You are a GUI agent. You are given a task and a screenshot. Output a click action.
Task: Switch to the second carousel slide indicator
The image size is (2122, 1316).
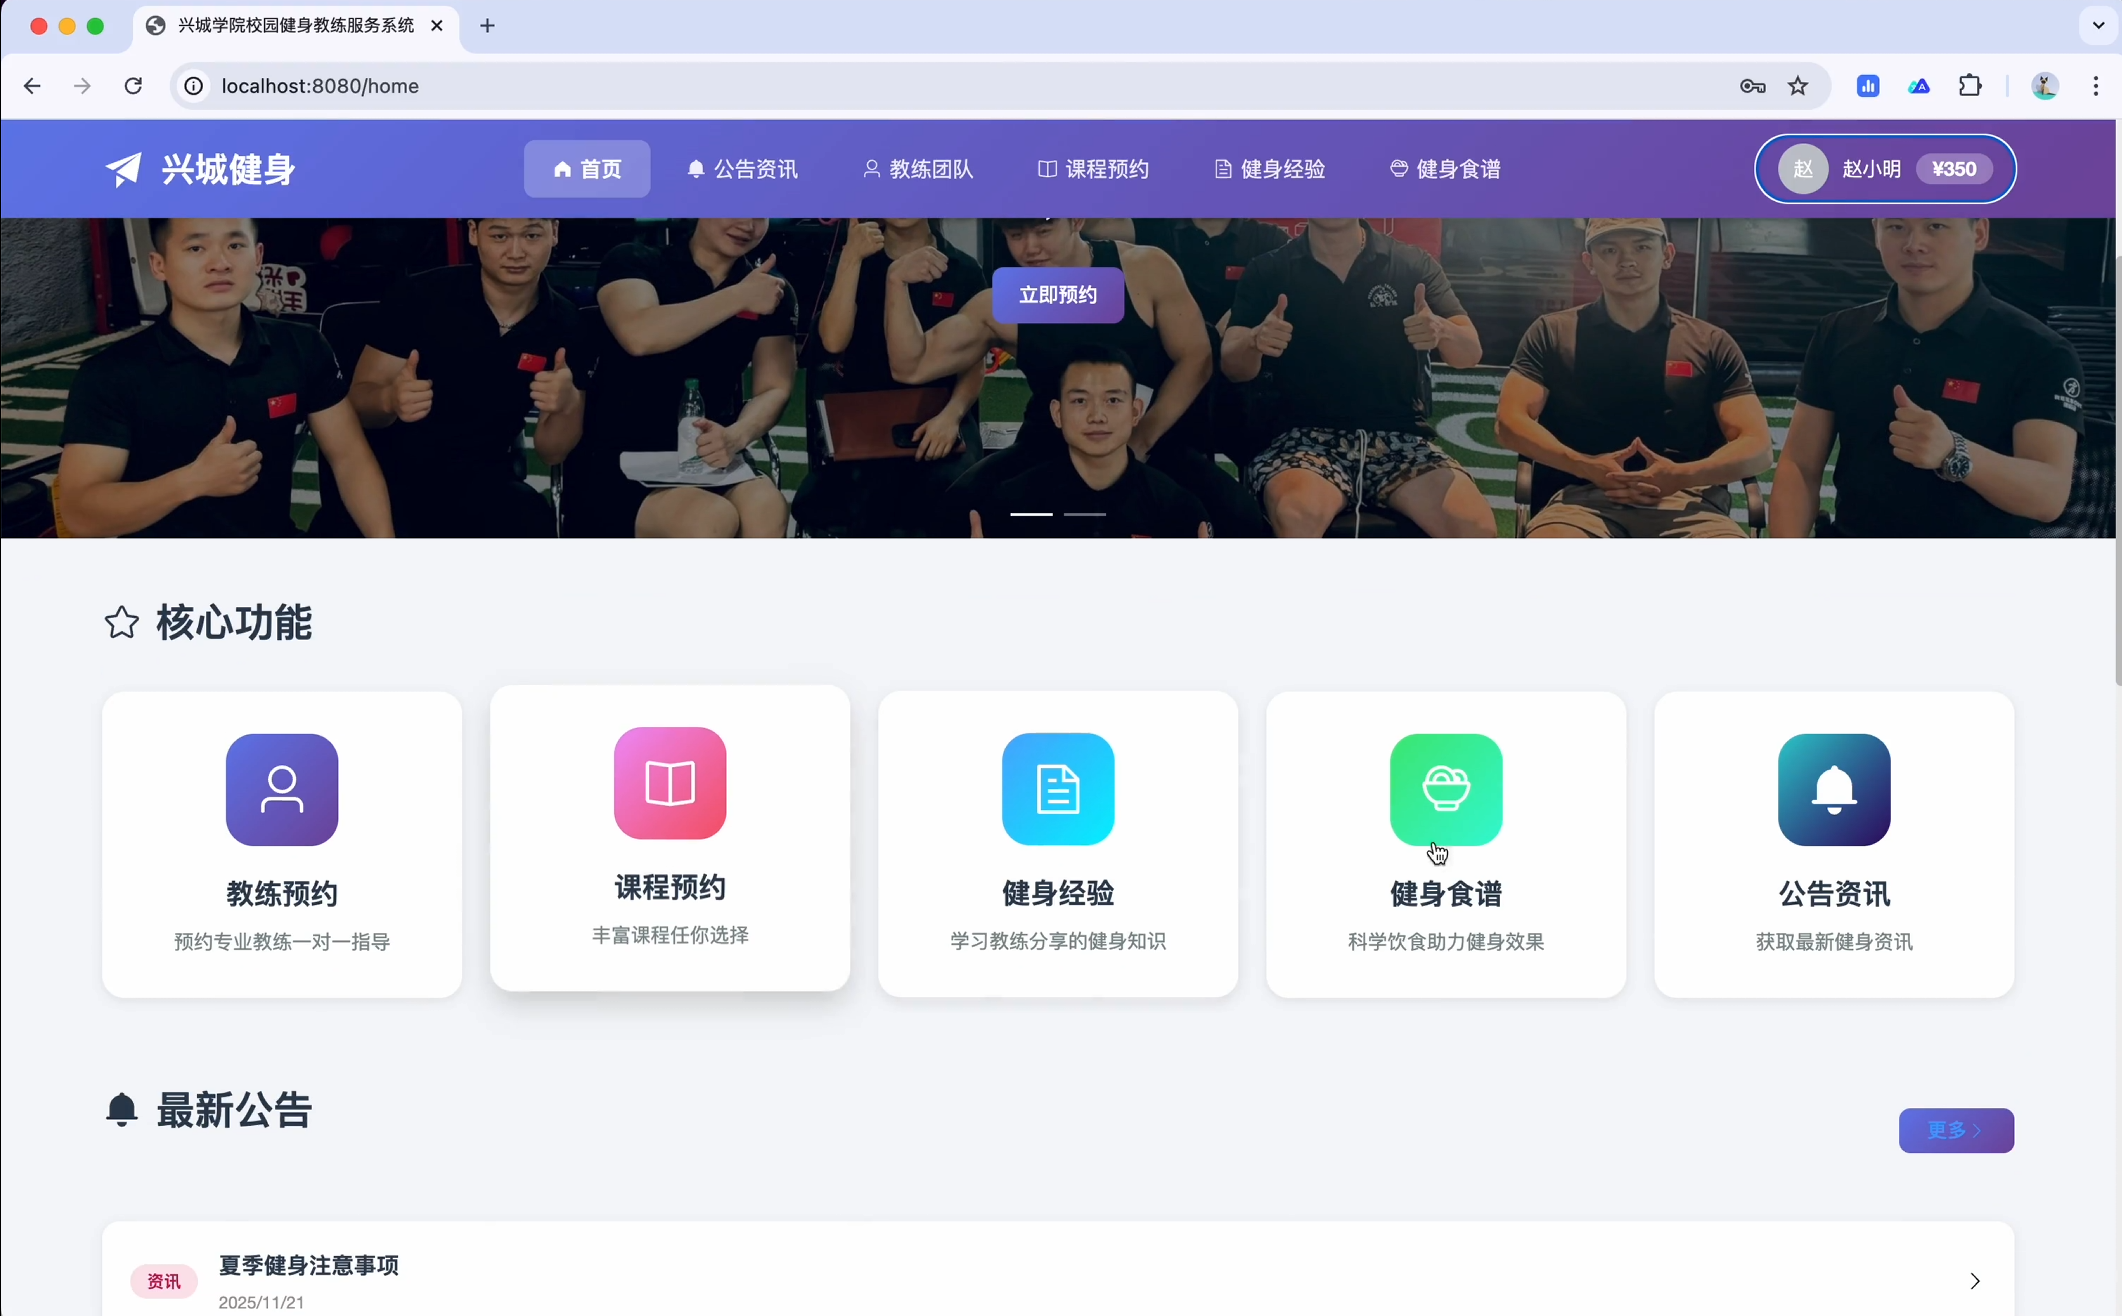point(1085,514)
